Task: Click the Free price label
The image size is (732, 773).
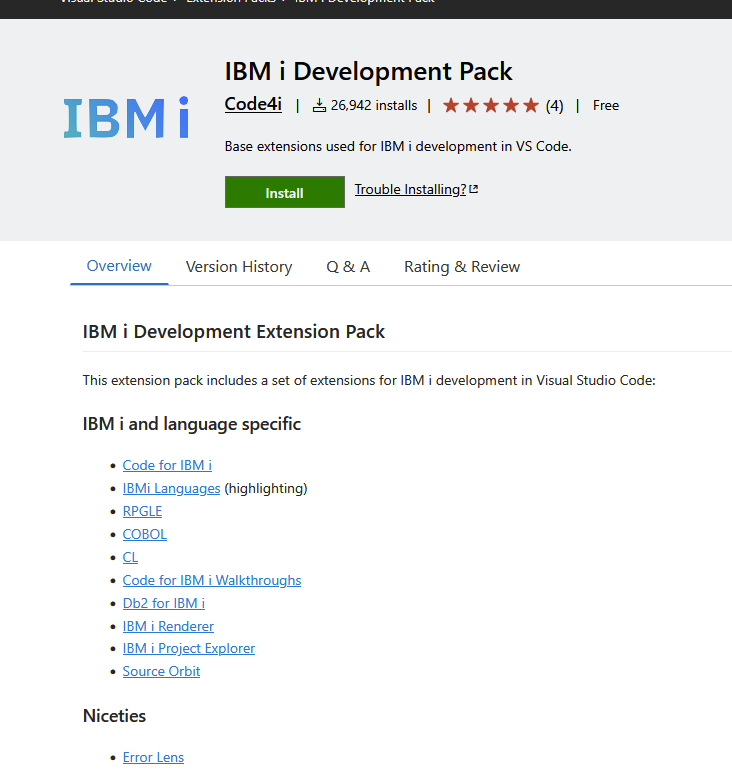Action: click(x=606, y=105)
